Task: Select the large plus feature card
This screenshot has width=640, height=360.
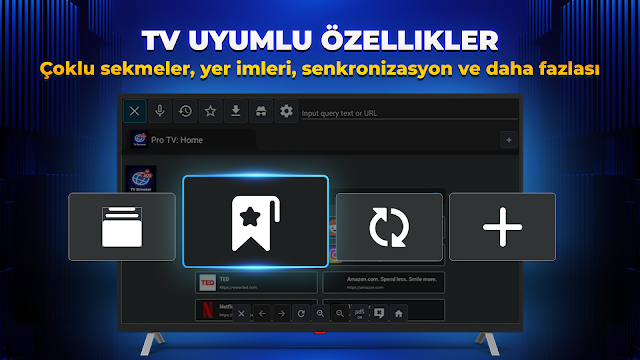Action: tap(502, 227)
